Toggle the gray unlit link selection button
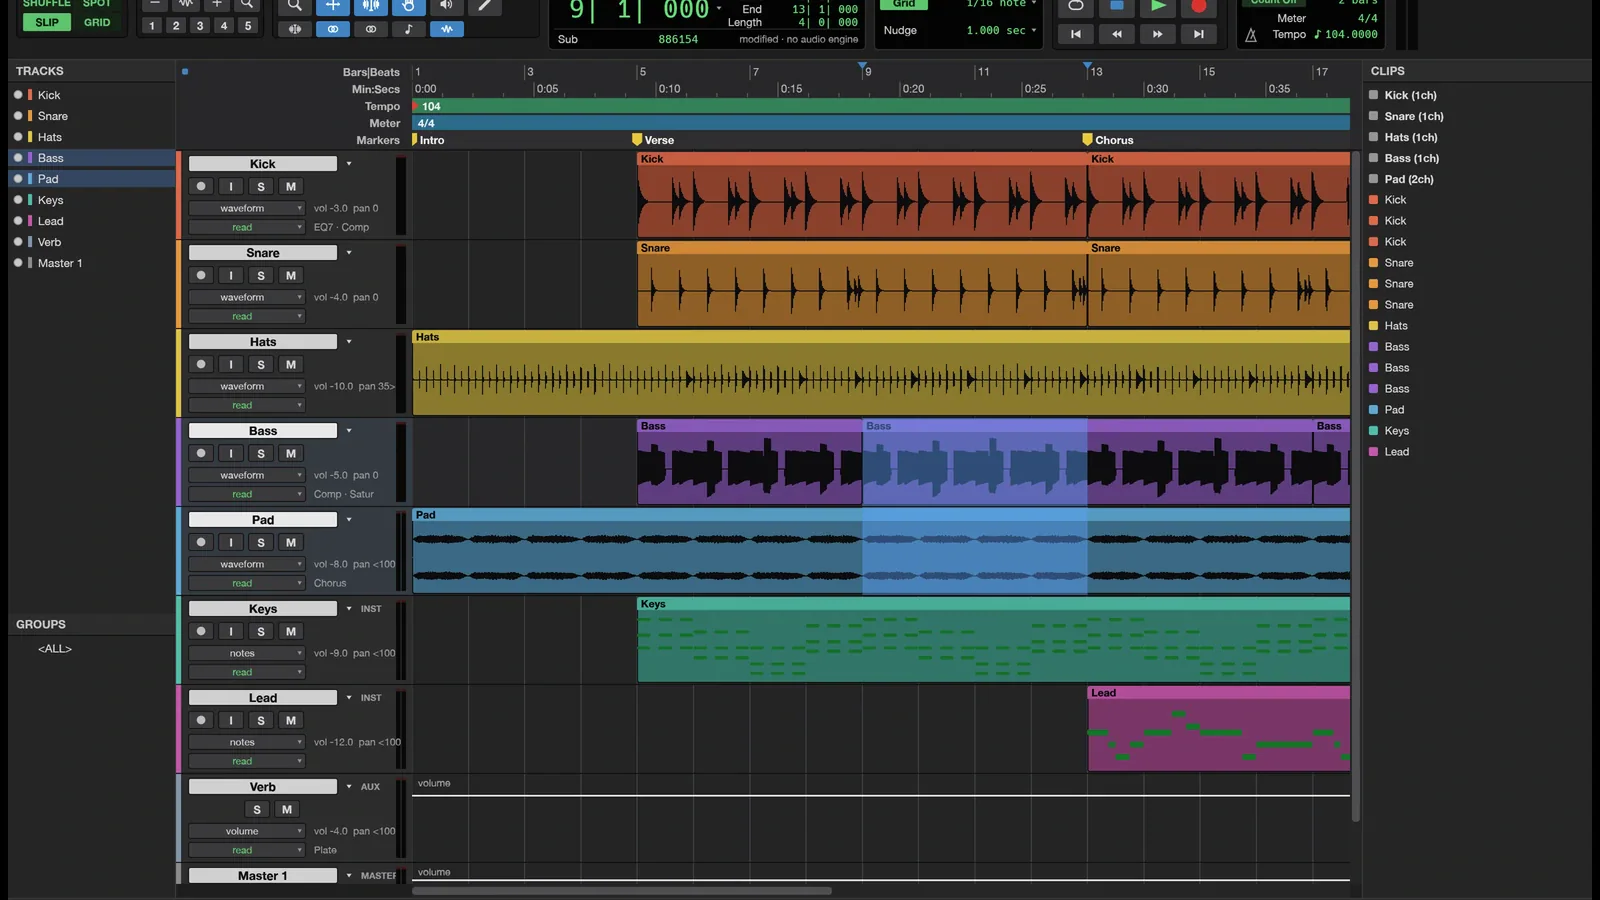Image resolution: width=1600 pixels, height=900 pixels. pyautogui.click(x=371, y=29)
